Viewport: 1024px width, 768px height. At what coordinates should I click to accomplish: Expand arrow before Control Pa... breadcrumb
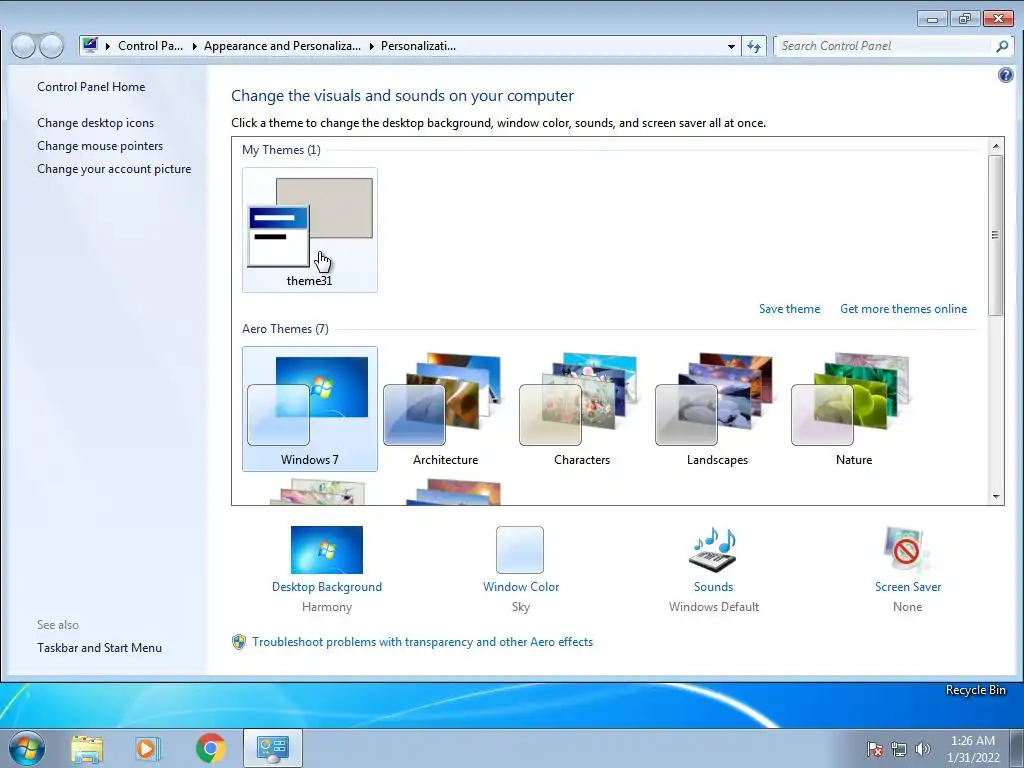[x=108, y=46]
